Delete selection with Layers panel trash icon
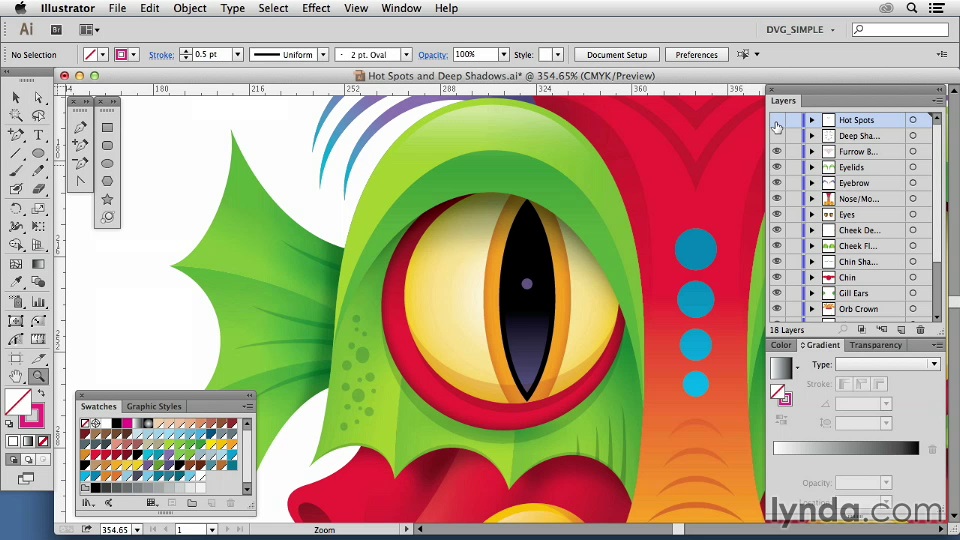960x540 pixels. [x=920, y=330]
